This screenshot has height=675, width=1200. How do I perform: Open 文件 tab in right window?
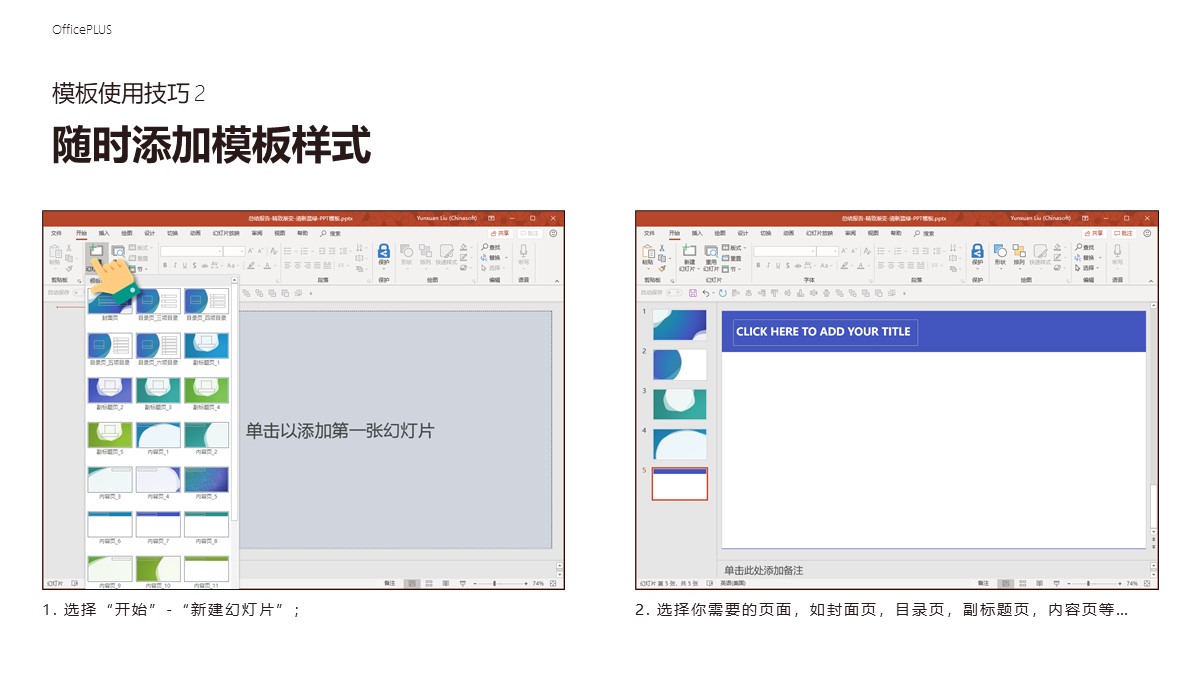tap(649, 233)
